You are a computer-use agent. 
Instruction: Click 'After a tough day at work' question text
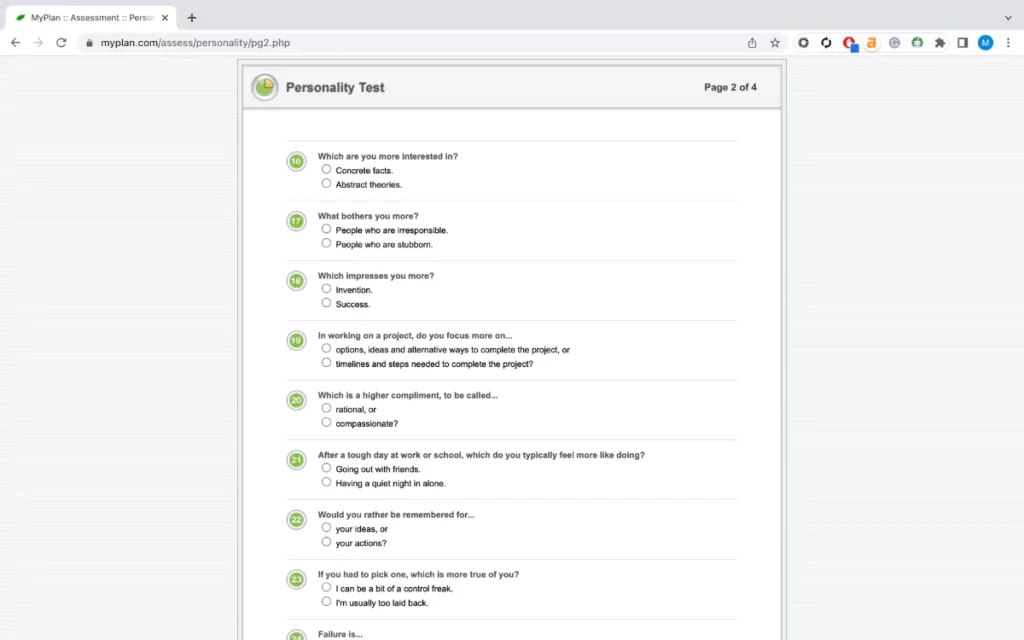481,455
